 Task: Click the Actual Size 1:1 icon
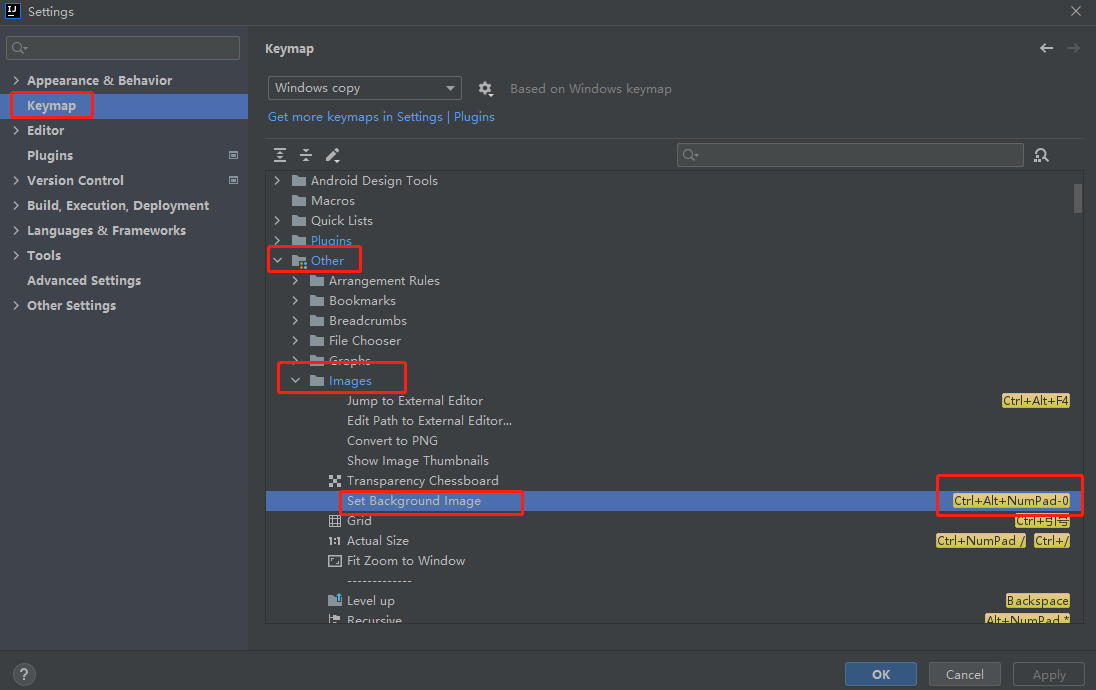pos(335,541)
